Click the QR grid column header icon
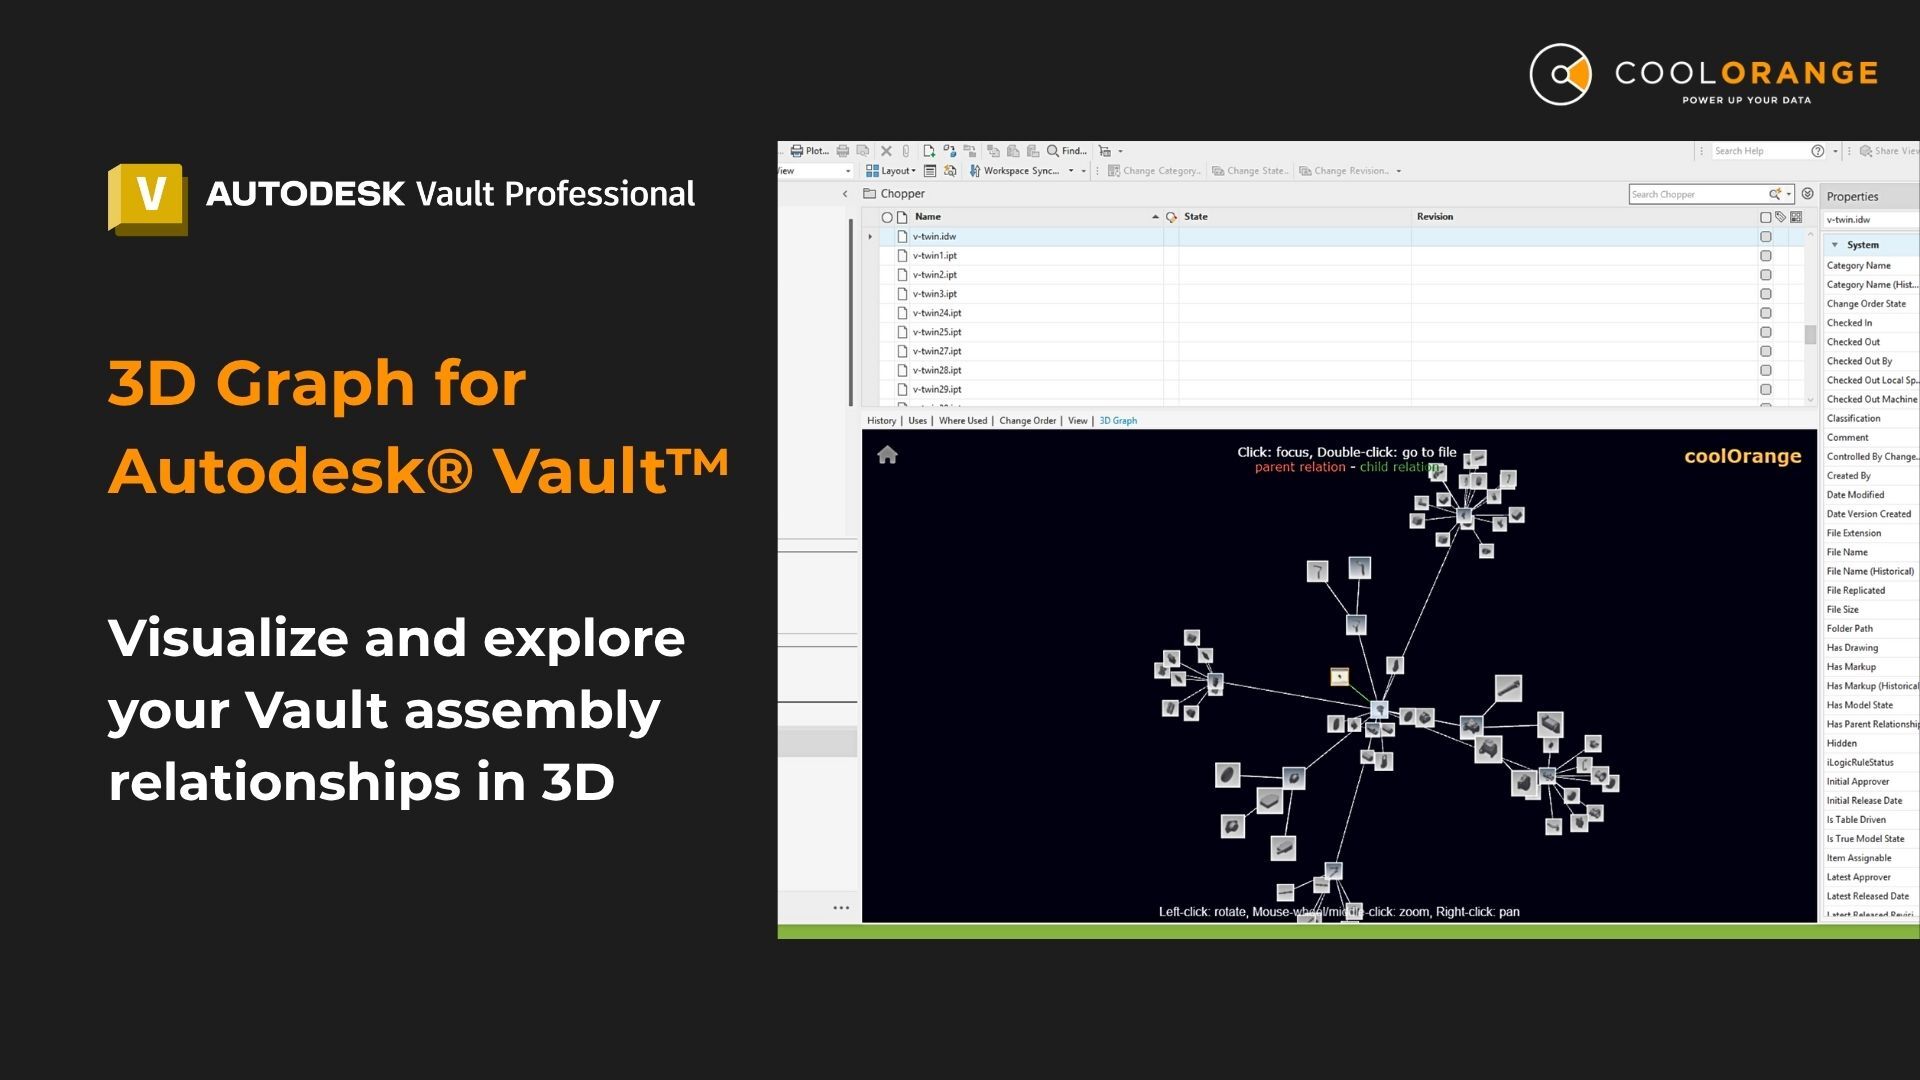 1797,217
